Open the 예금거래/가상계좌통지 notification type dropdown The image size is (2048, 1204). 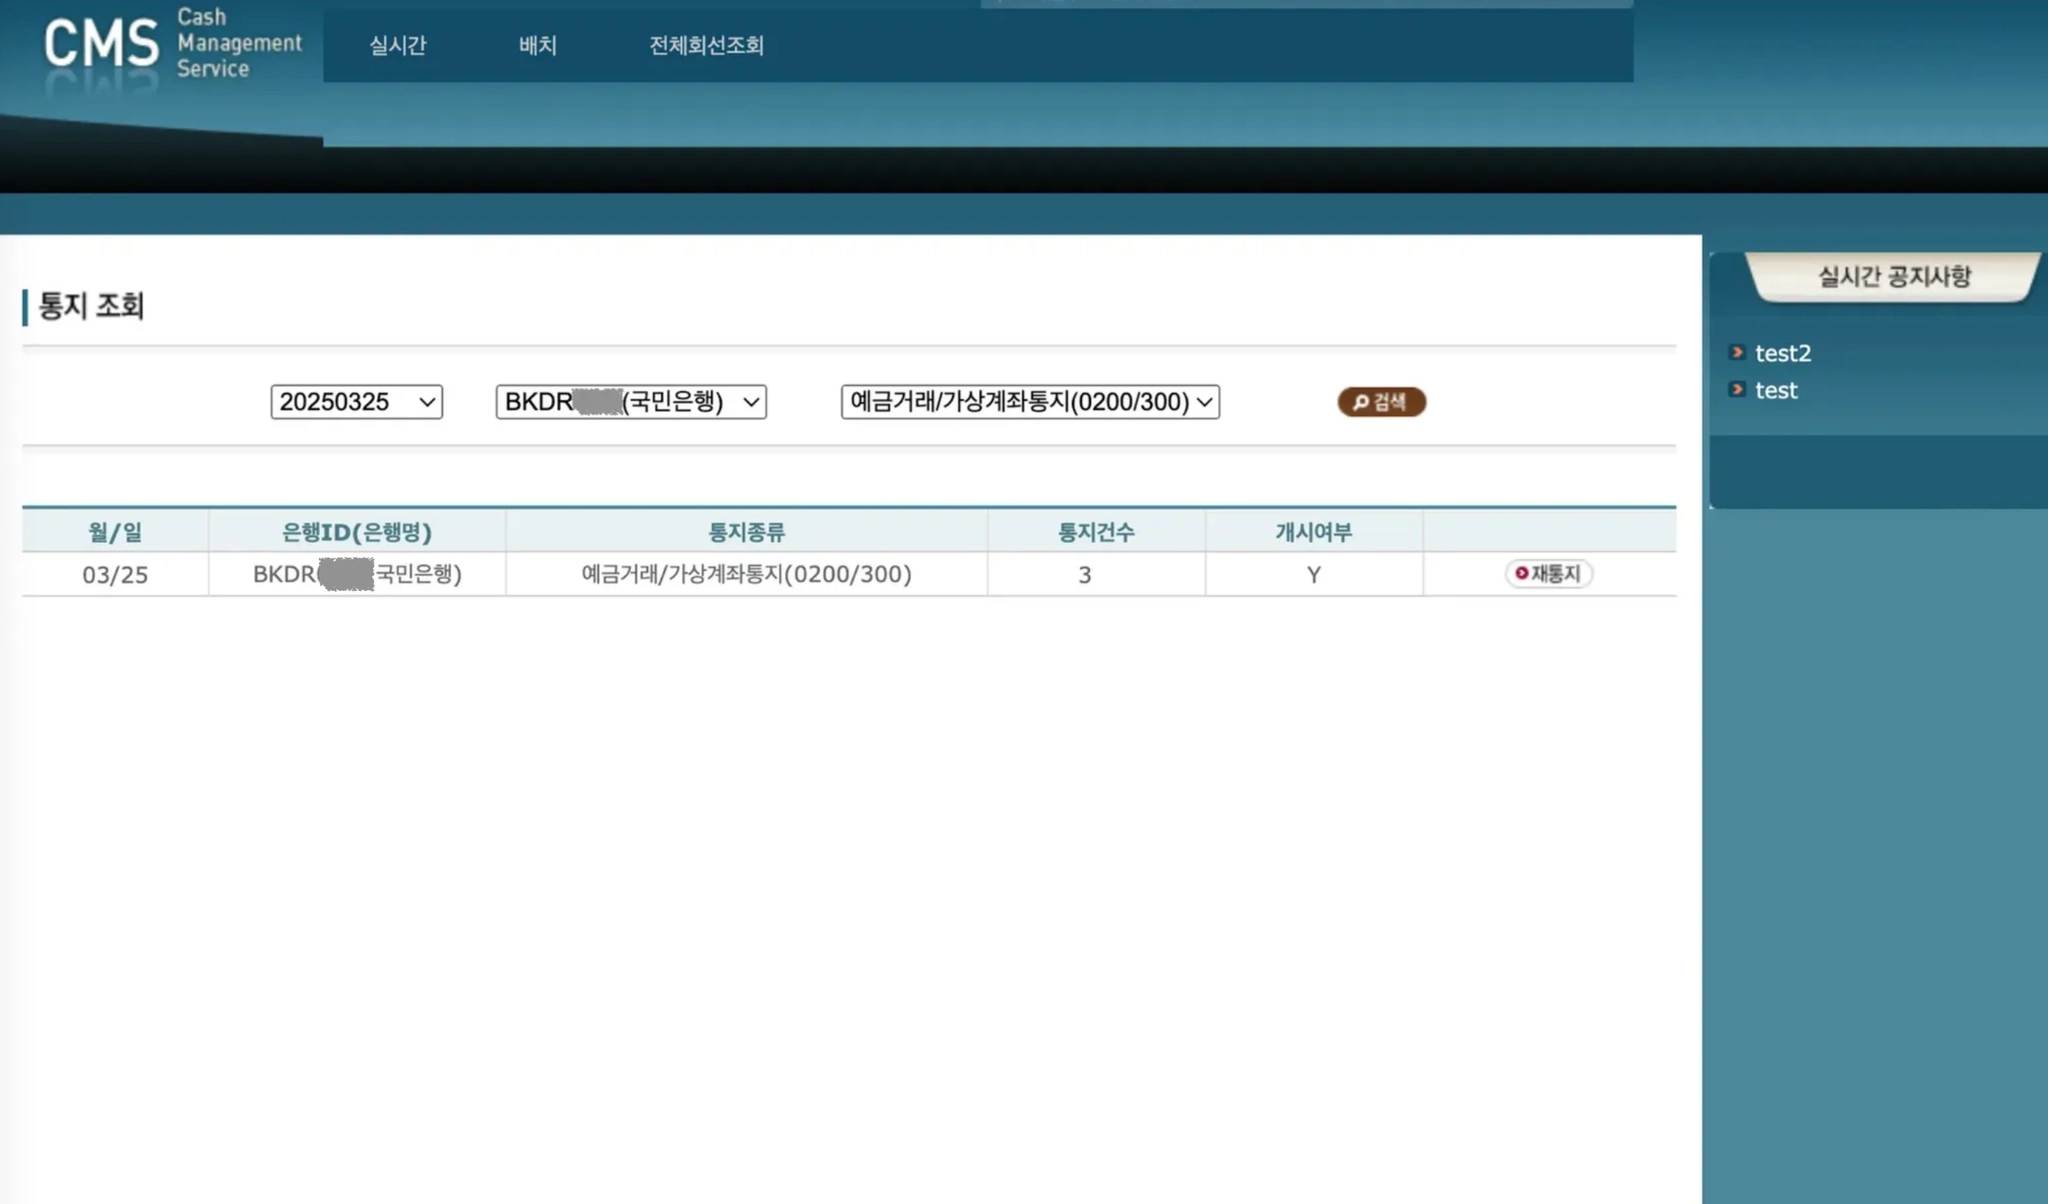click(1030, 402)
